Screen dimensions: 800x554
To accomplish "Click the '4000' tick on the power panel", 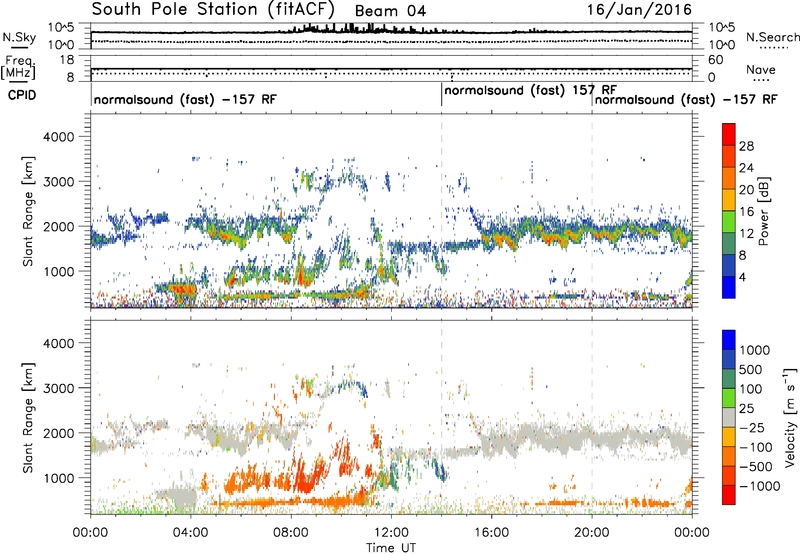I will pyautogui.click(x=58, y=137).
